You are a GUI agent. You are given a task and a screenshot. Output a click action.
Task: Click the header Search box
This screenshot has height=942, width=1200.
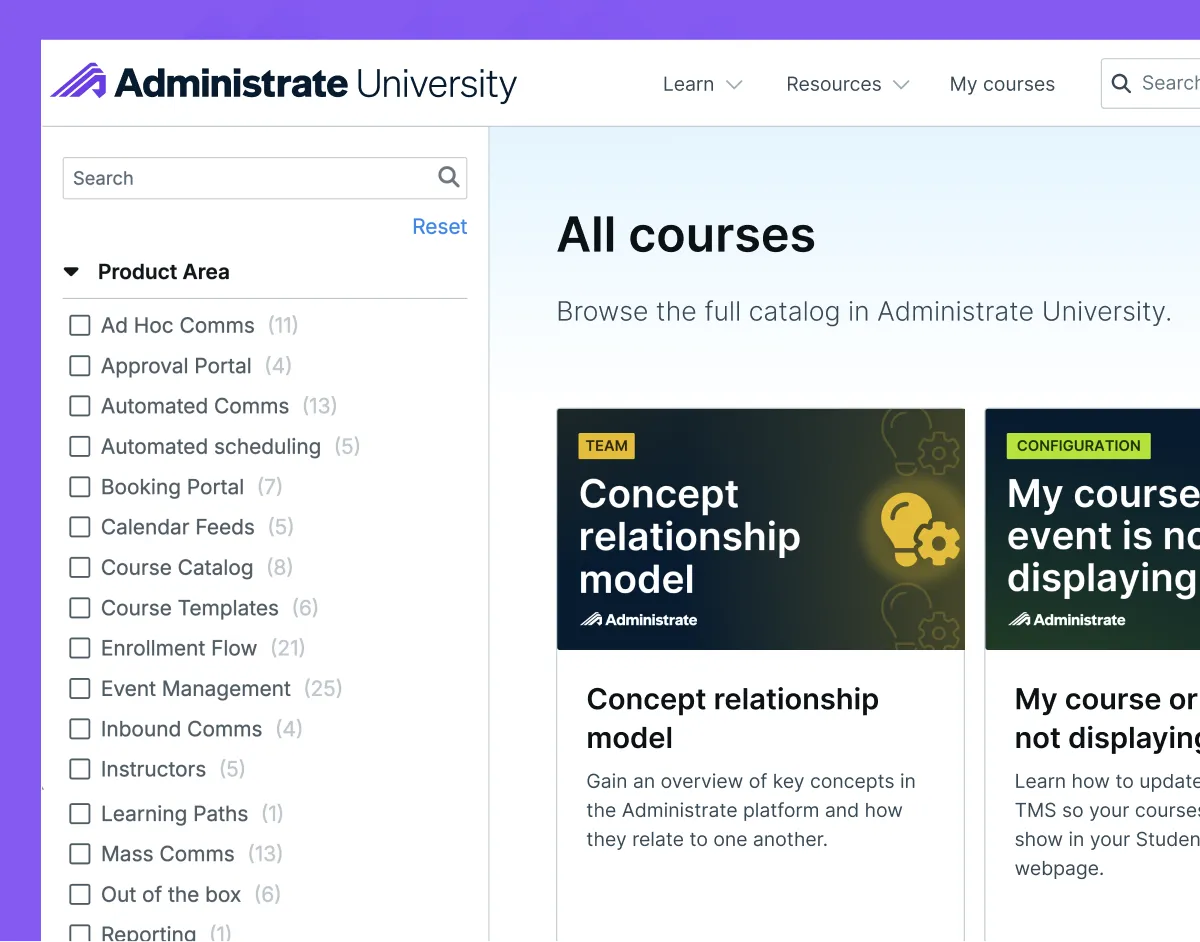pyautogui.click(x=1151, y=84)
